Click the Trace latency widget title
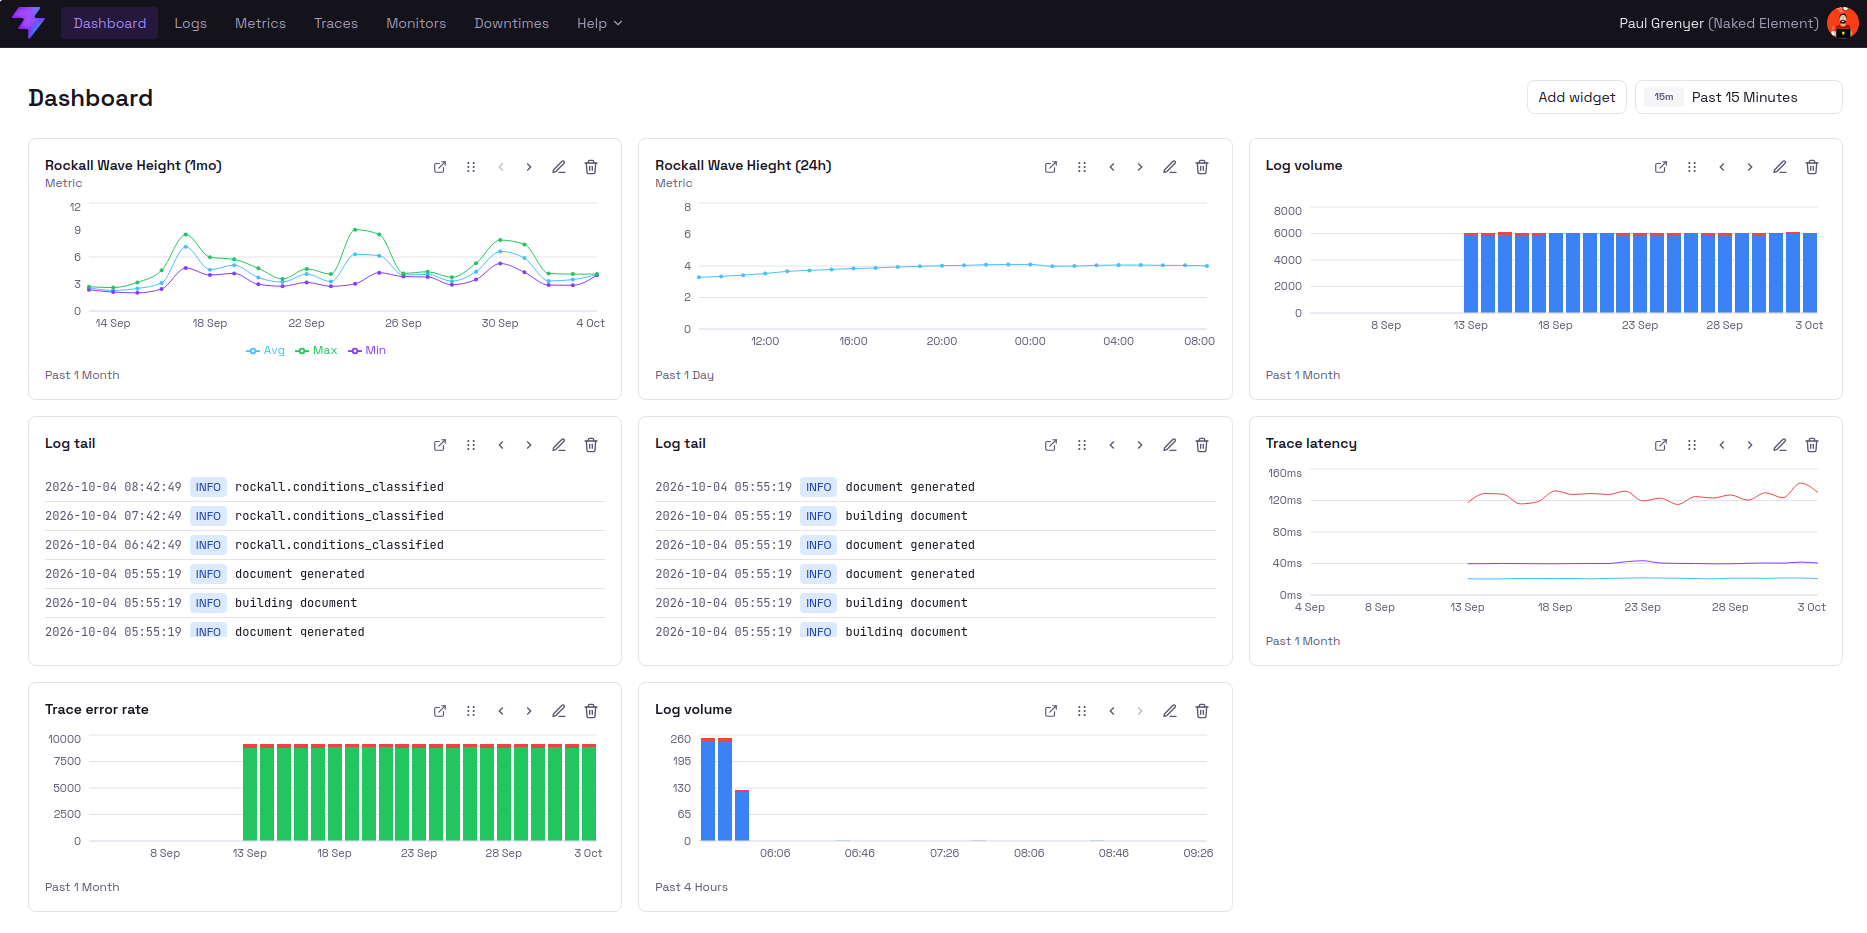 pos(1311,443)
